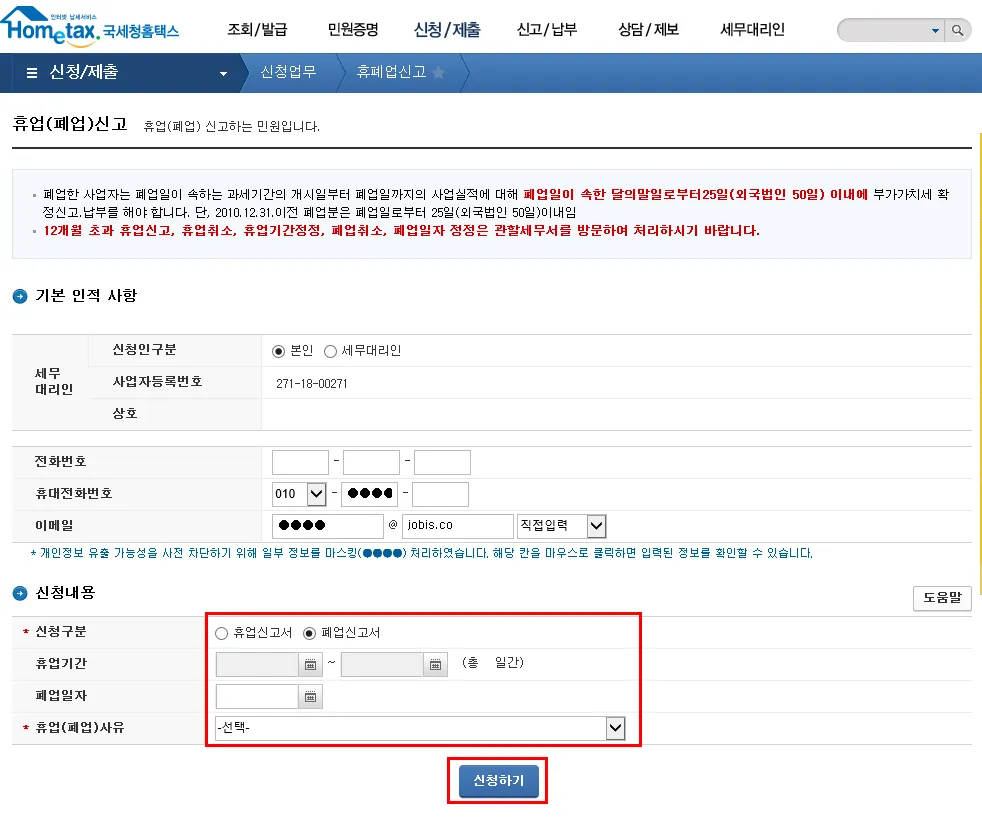Open the 도움말 help button
The width and height of the screenshot is (982, 823).
click(x=941, y=596)
